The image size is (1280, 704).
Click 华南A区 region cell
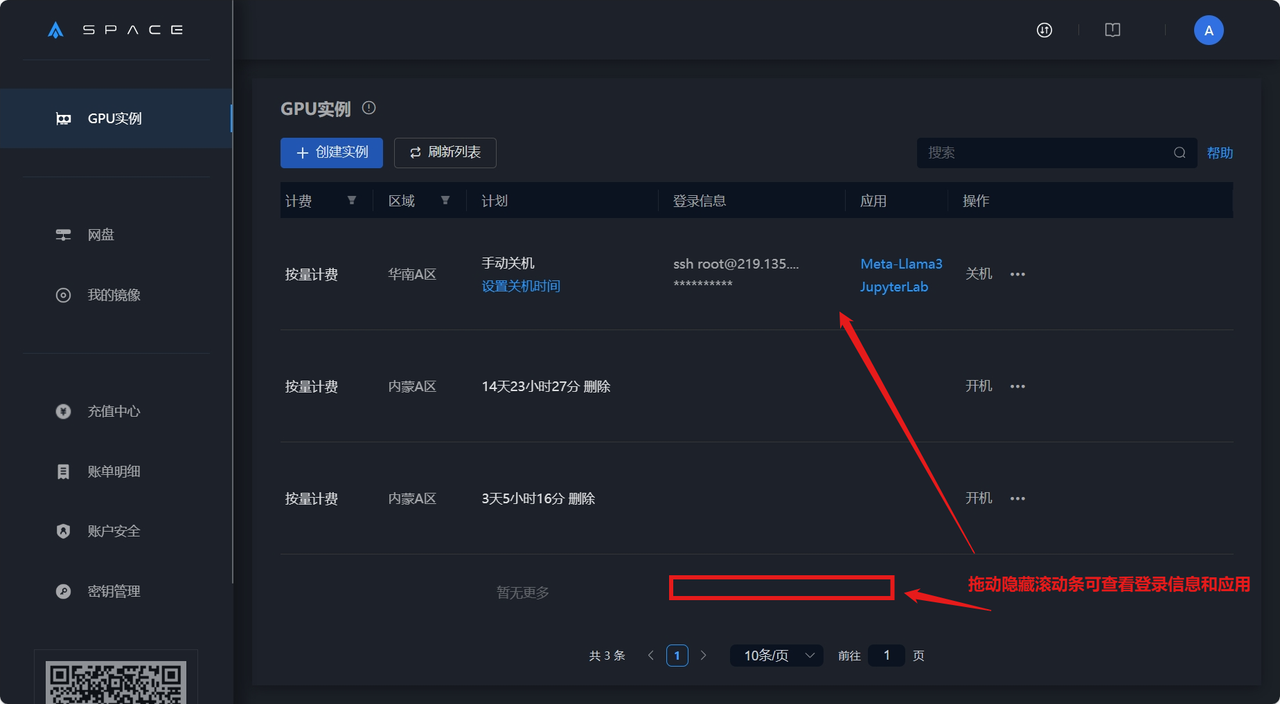[412, 274]
